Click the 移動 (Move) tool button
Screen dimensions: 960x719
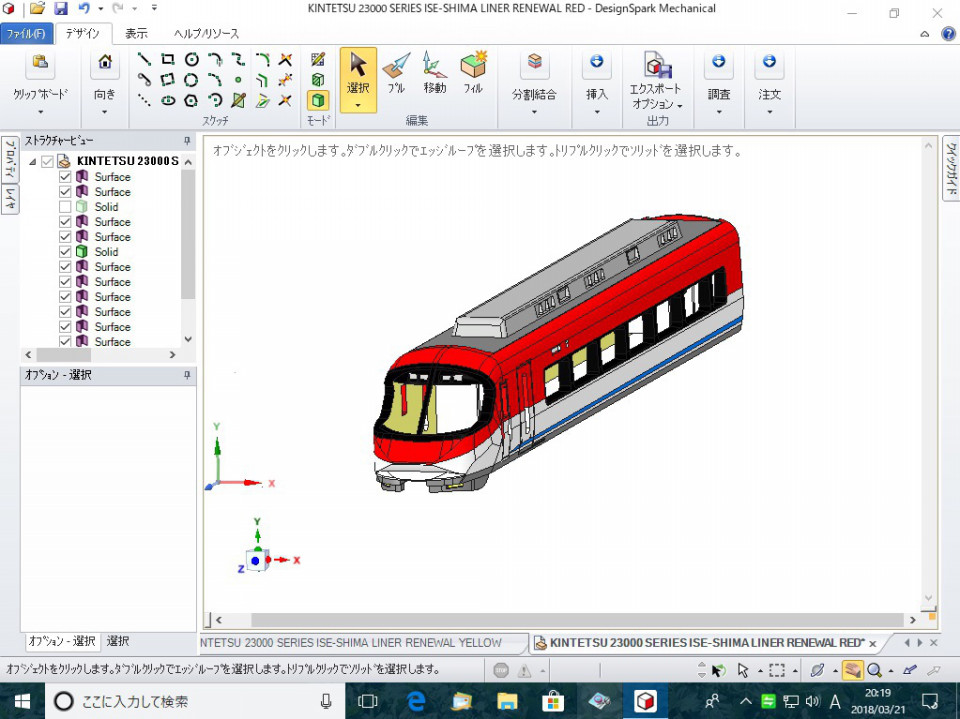pos(434,73)
